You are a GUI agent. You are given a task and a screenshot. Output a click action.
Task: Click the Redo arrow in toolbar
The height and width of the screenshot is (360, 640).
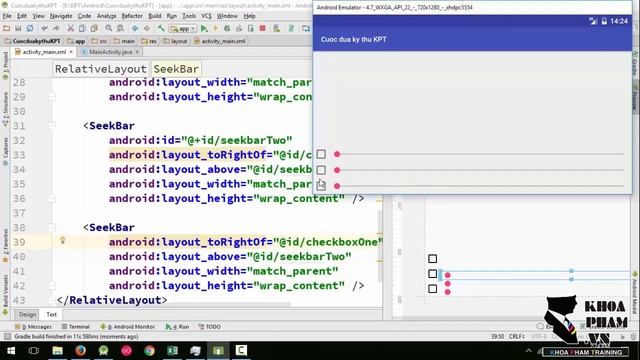pyautogui.click(x=56, y=28)
